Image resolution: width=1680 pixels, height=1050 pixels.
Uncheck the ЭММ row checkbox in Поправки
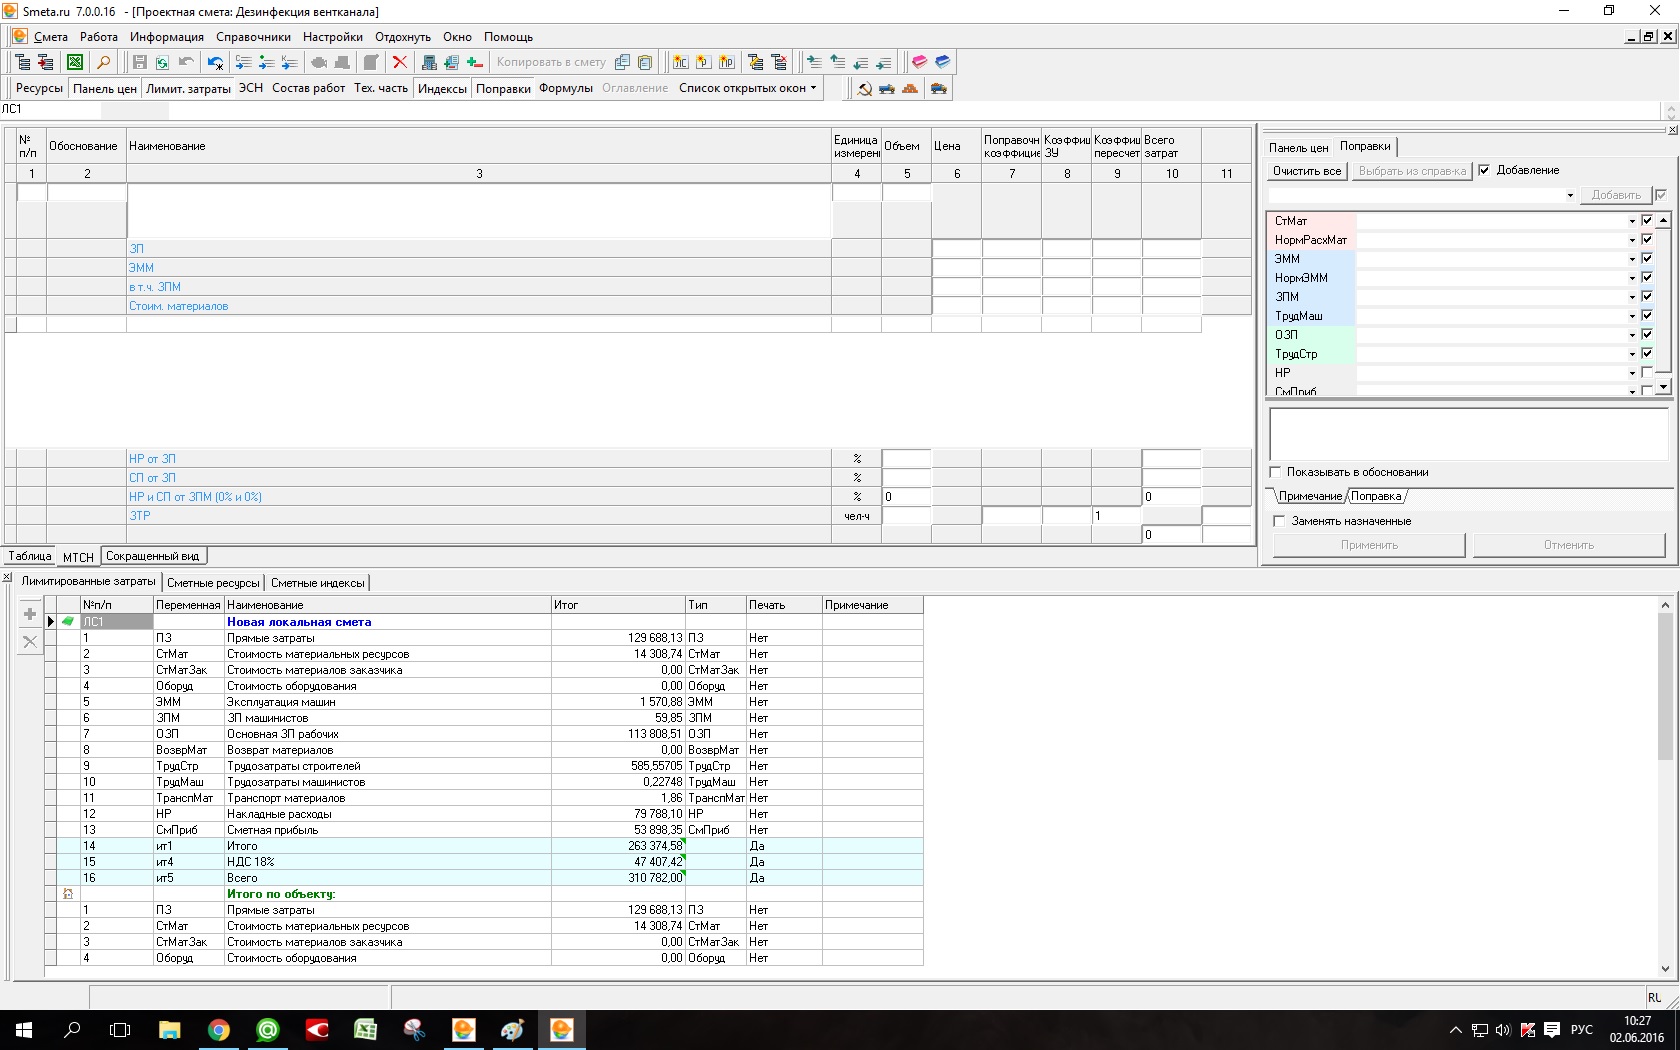pos(1647,259)
